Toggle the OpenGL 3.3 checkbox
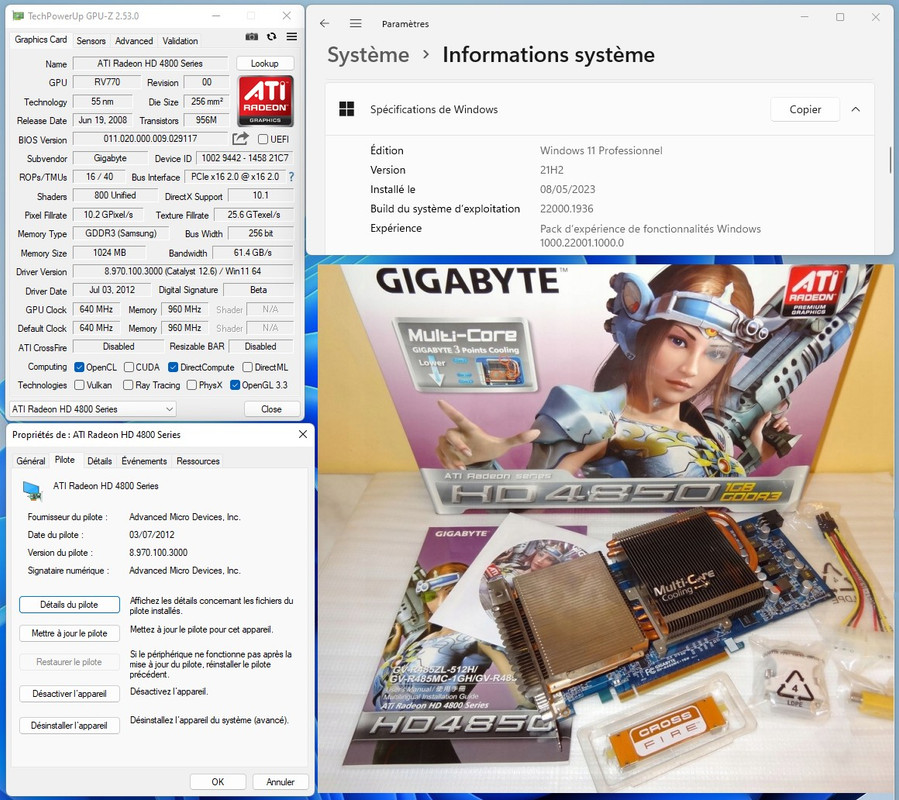This screenshot has height=800, width=899. pyautogui.click(x=234, y=385)
